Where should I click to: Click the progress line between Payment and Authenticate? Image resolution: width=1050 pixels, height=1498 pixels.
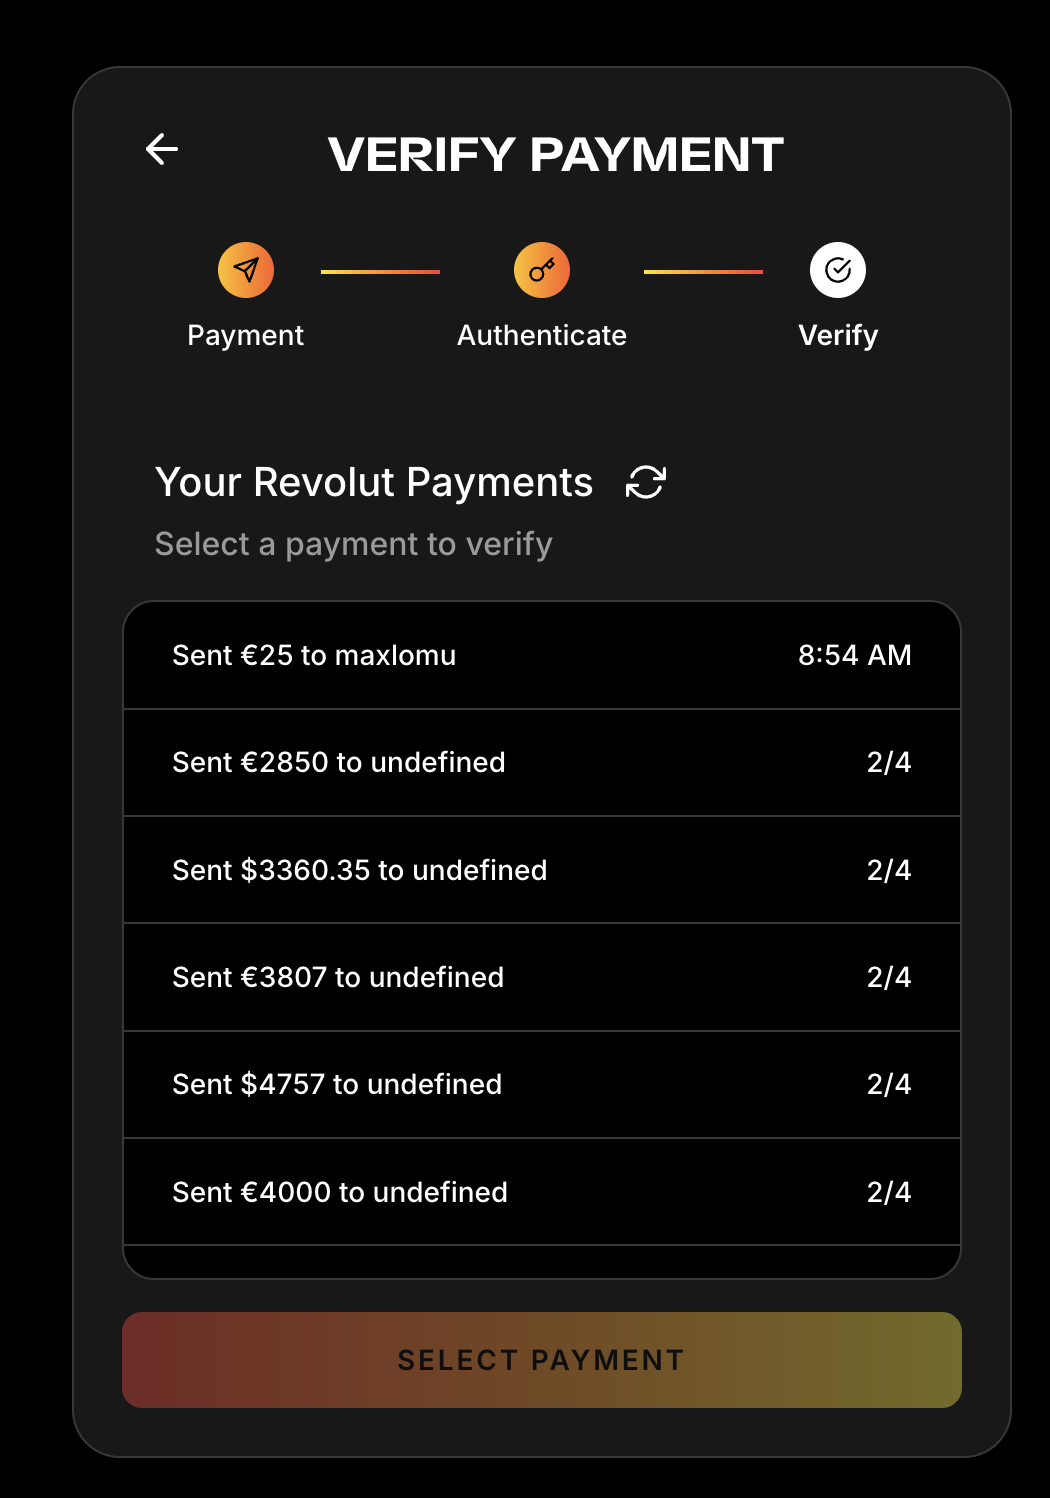click(380, 271)
